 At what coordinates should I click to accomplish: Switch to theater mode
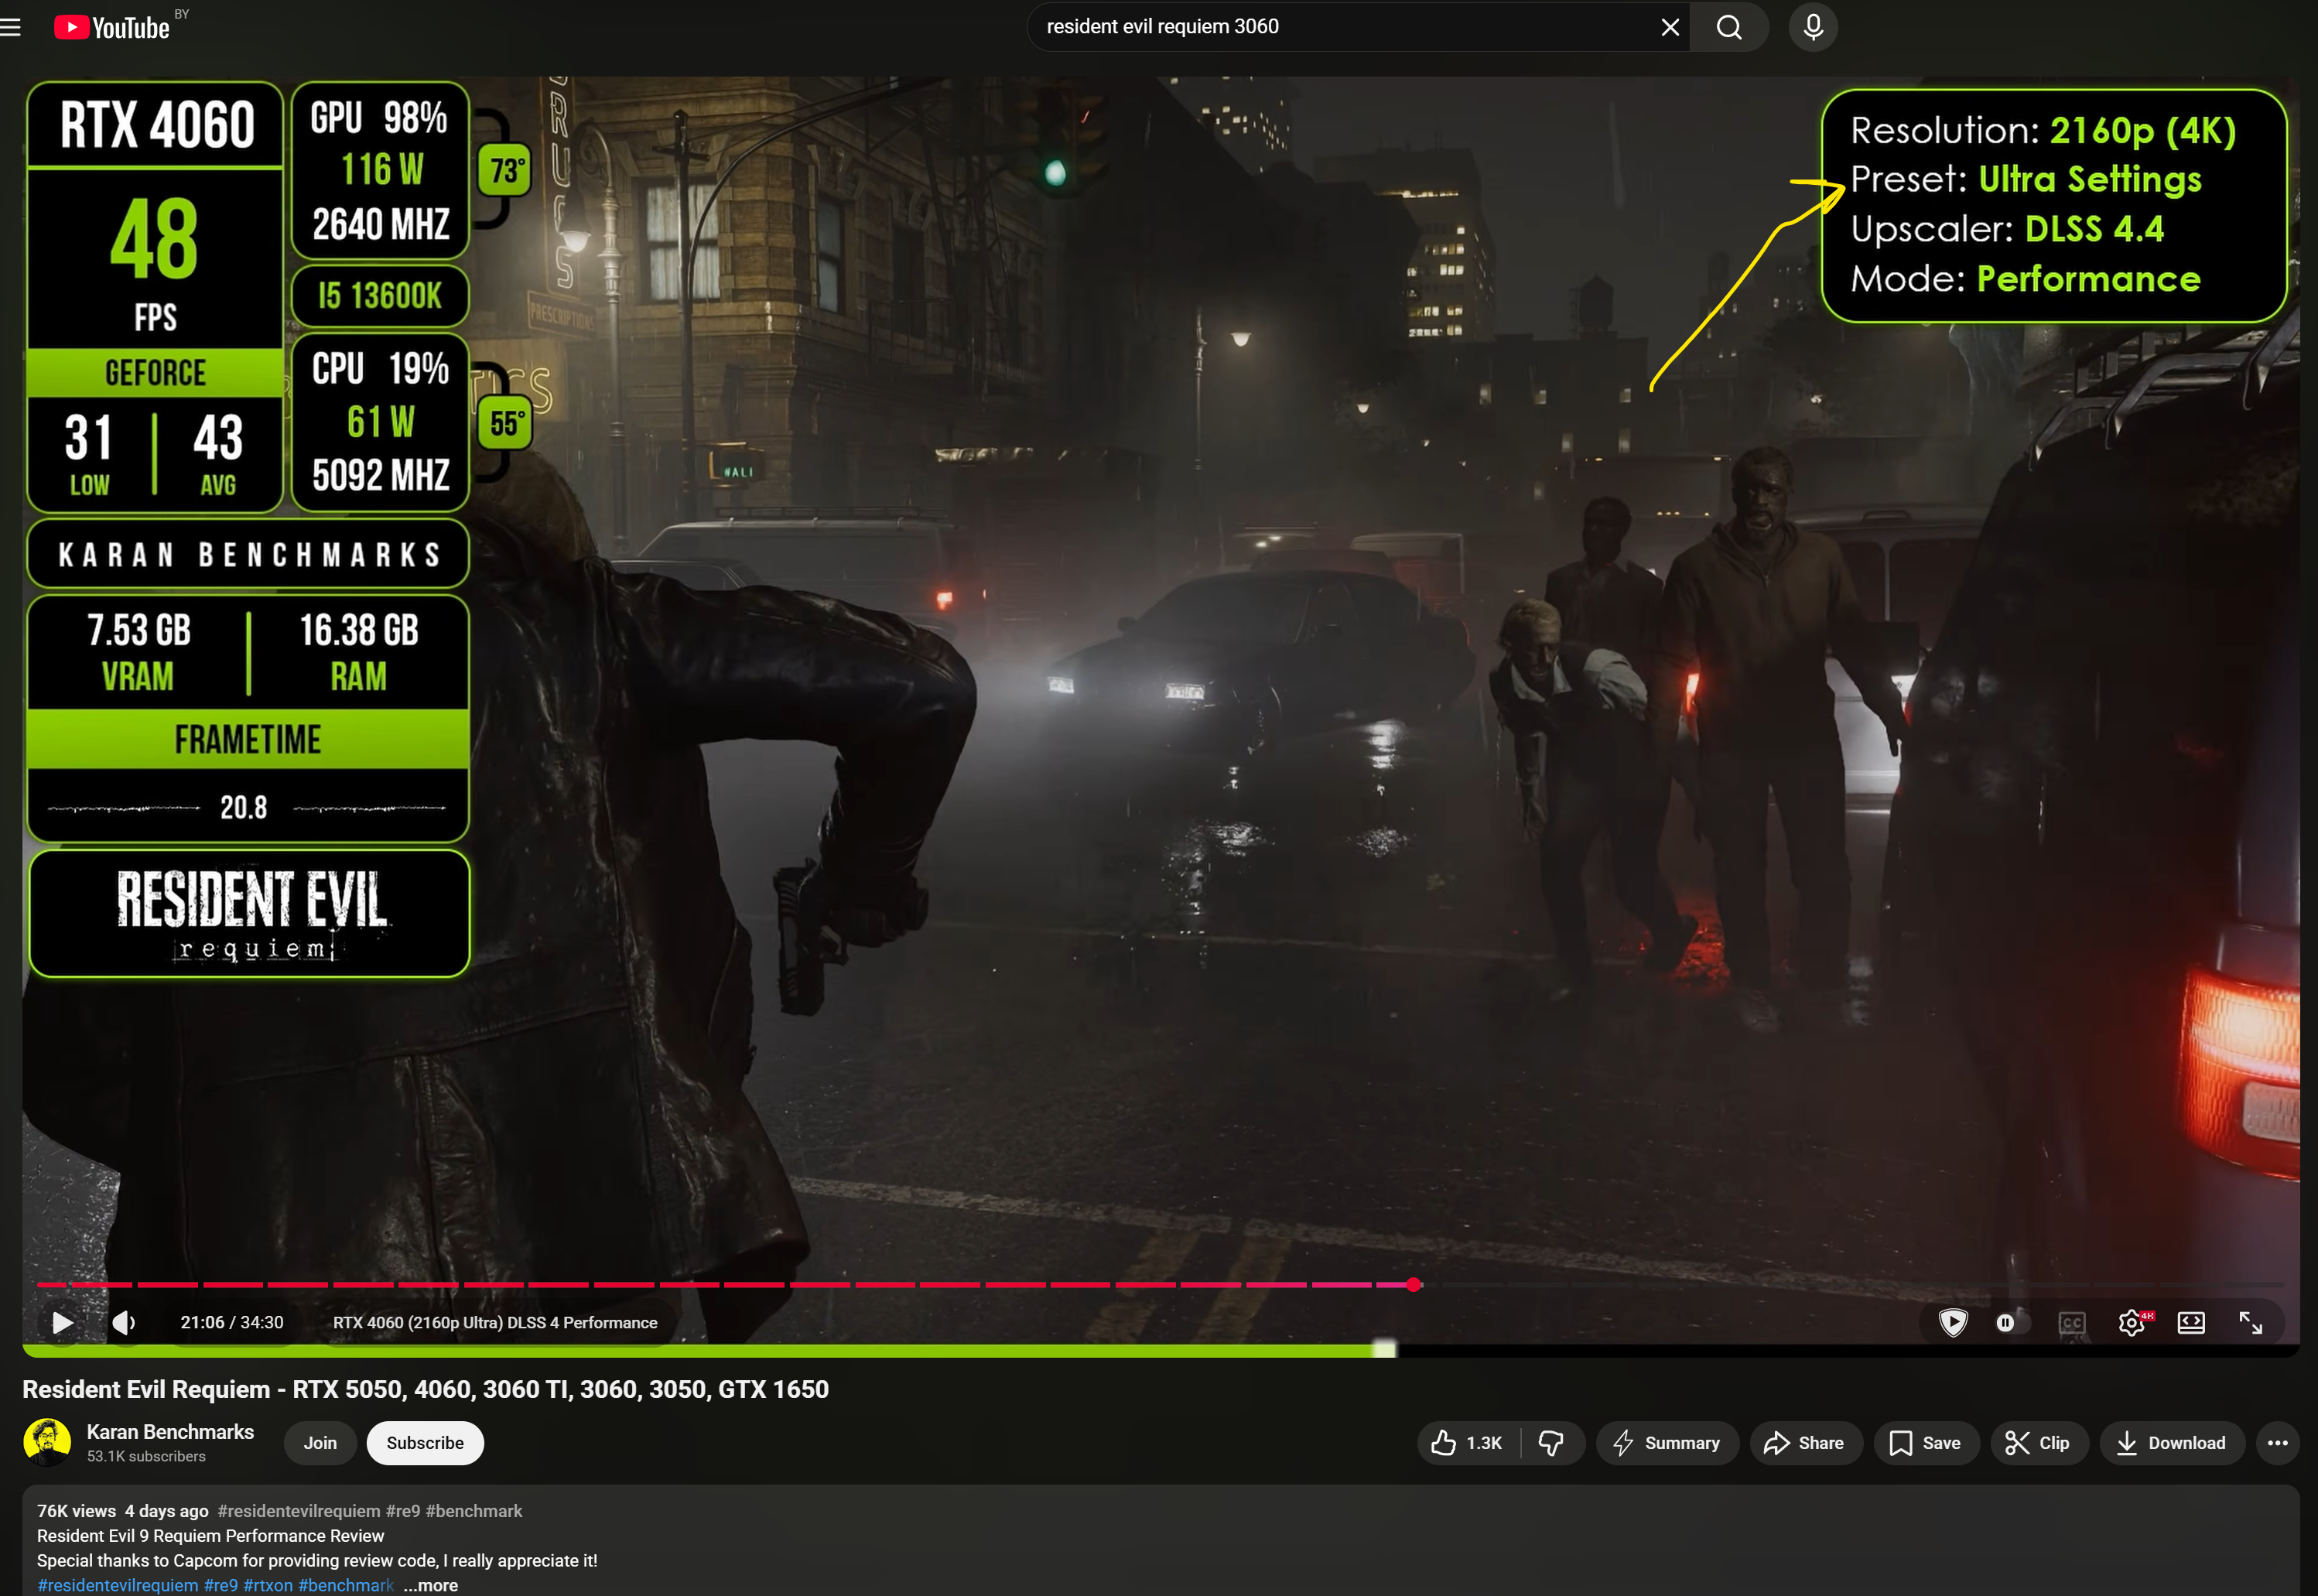pos(2190,1322)
